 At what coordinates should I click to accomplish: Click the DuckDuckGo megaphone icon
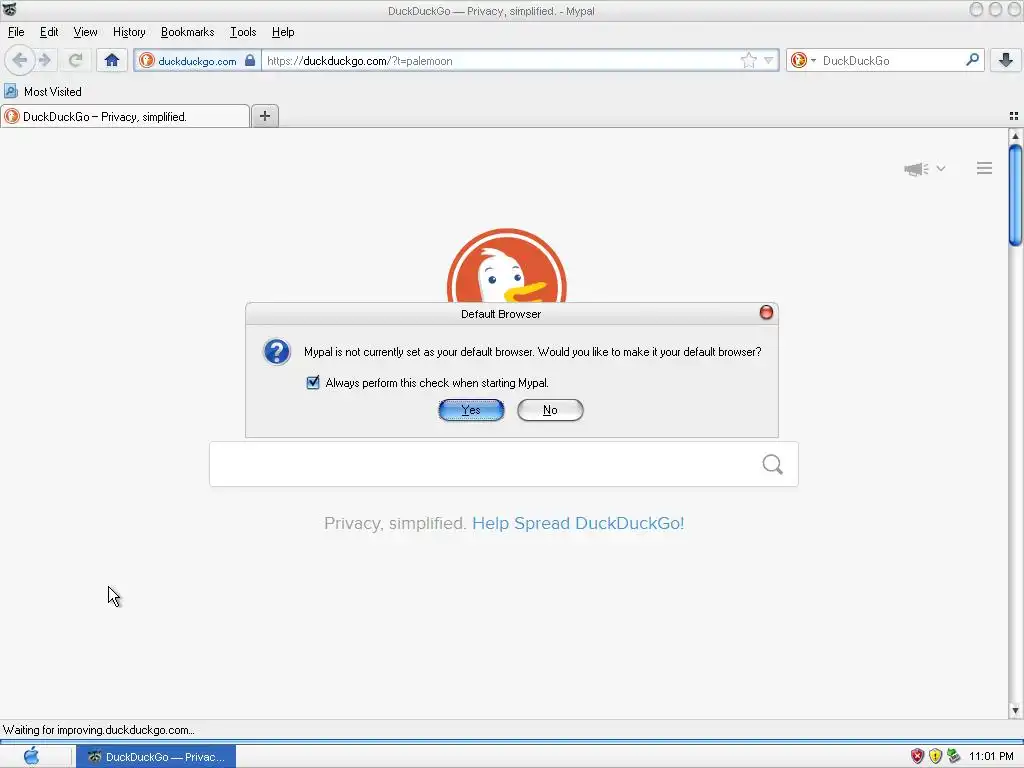tap(916, 169)
